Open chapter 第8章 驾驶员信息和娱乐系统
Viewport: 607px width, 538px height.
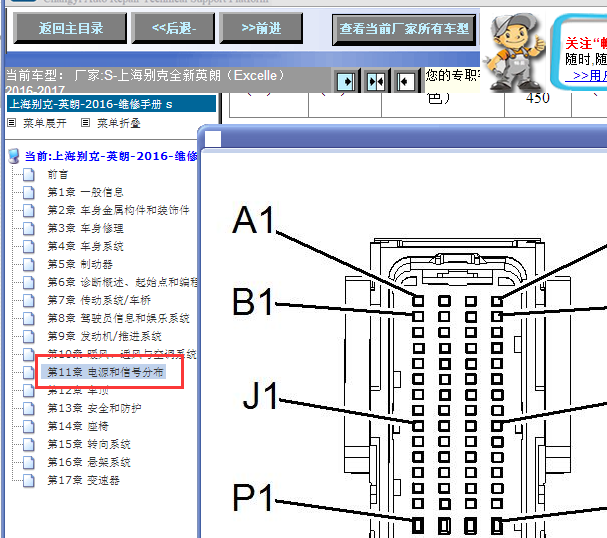118,318
